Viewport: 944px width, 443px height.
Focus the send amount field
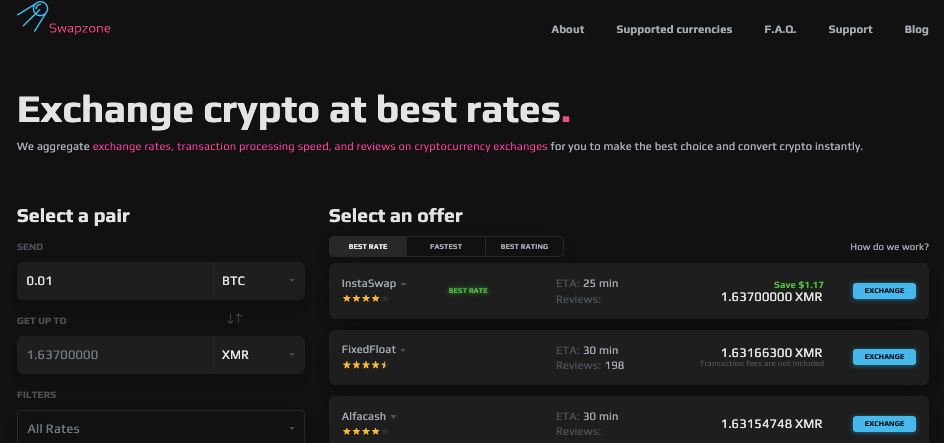[x=115, y=280]
